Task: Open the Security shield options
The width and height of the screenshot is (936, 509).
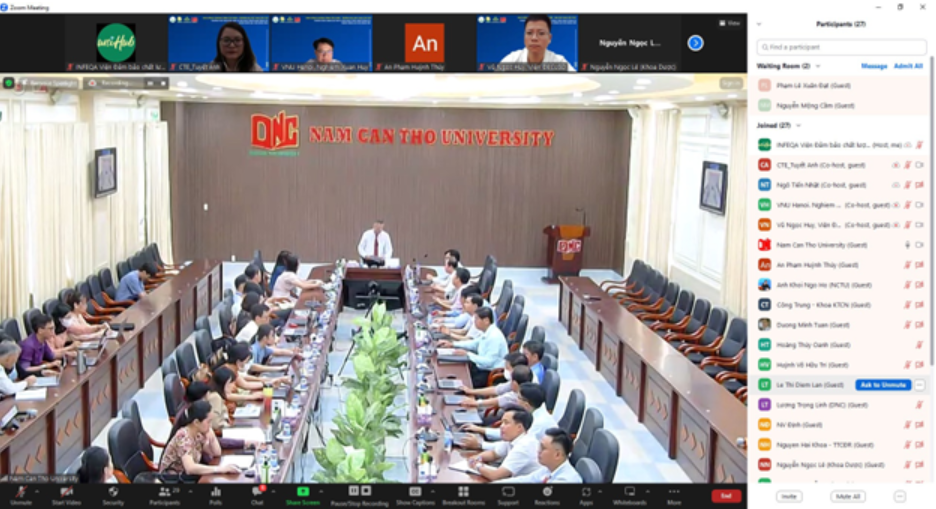Action: tap(113, 495)
